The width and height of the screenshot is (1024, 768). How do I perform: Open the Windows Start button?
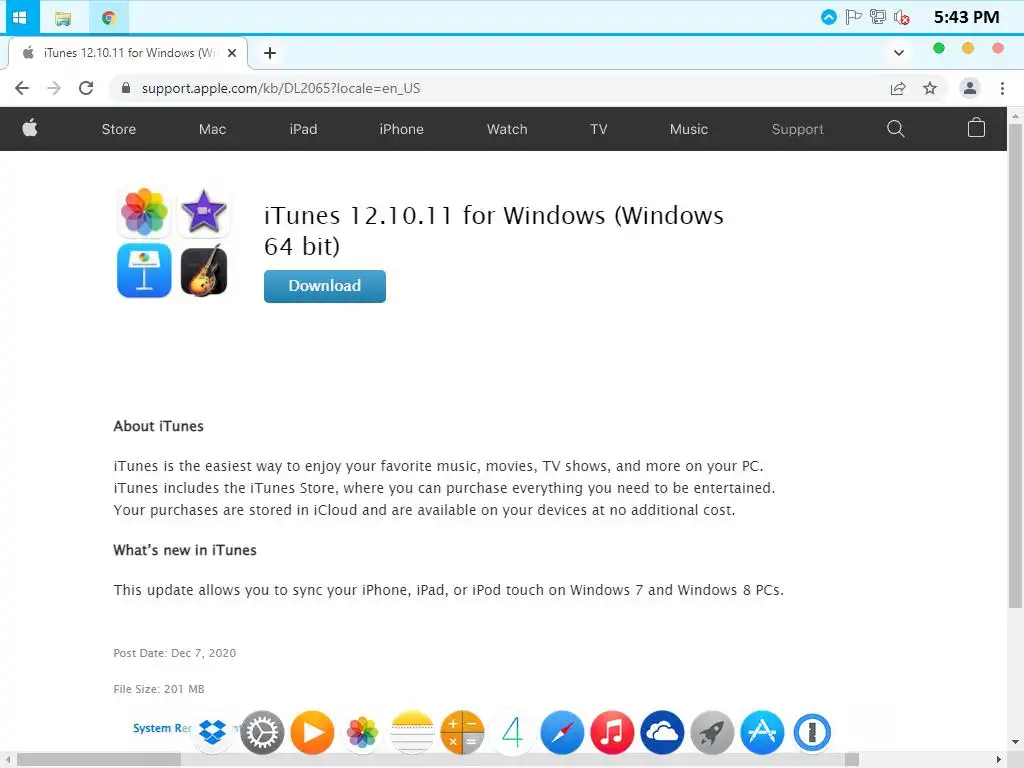coord(20,17)
